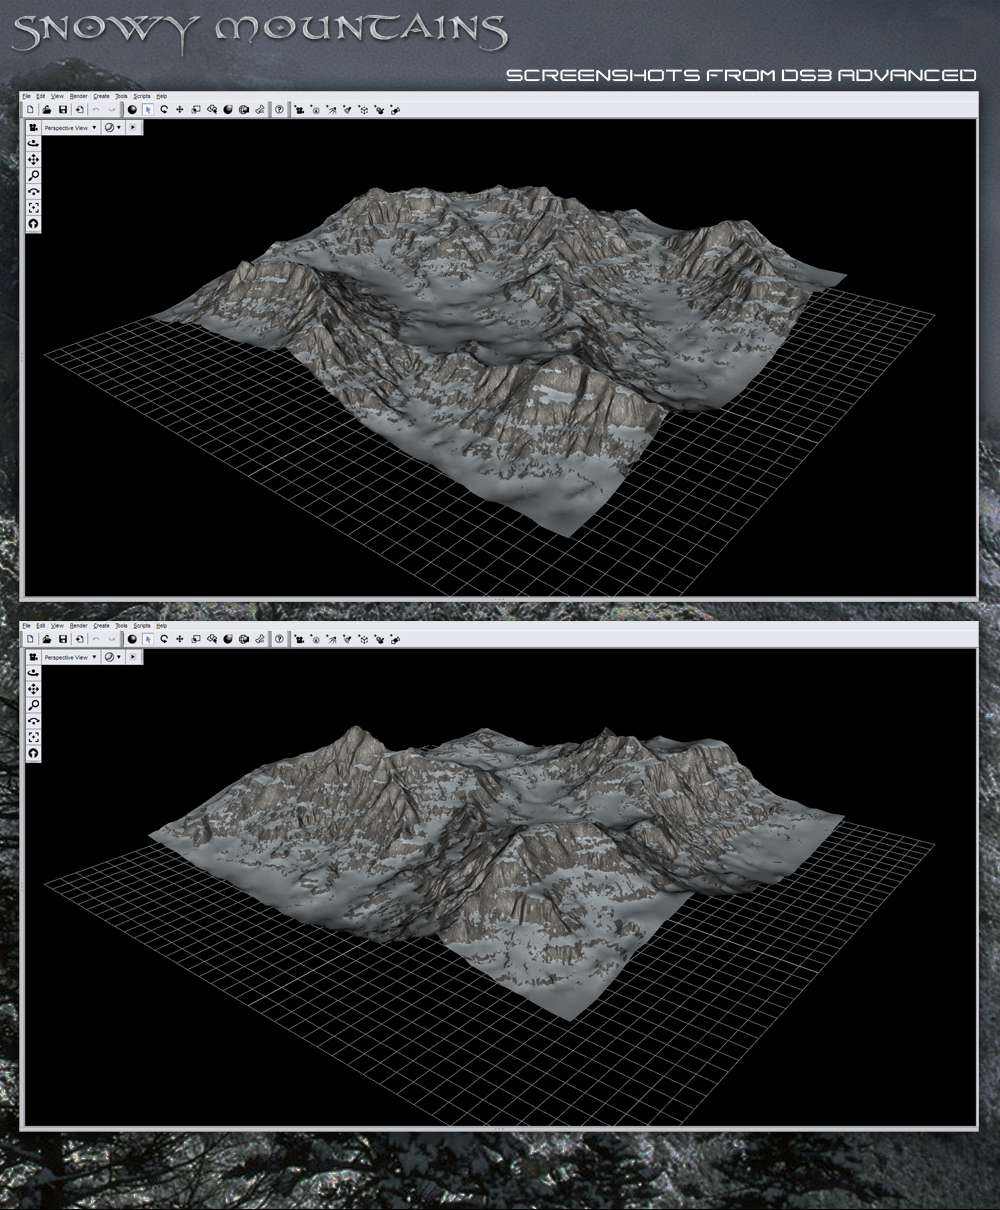Click Undo arrow in upper window toolbar

point(96,109)
